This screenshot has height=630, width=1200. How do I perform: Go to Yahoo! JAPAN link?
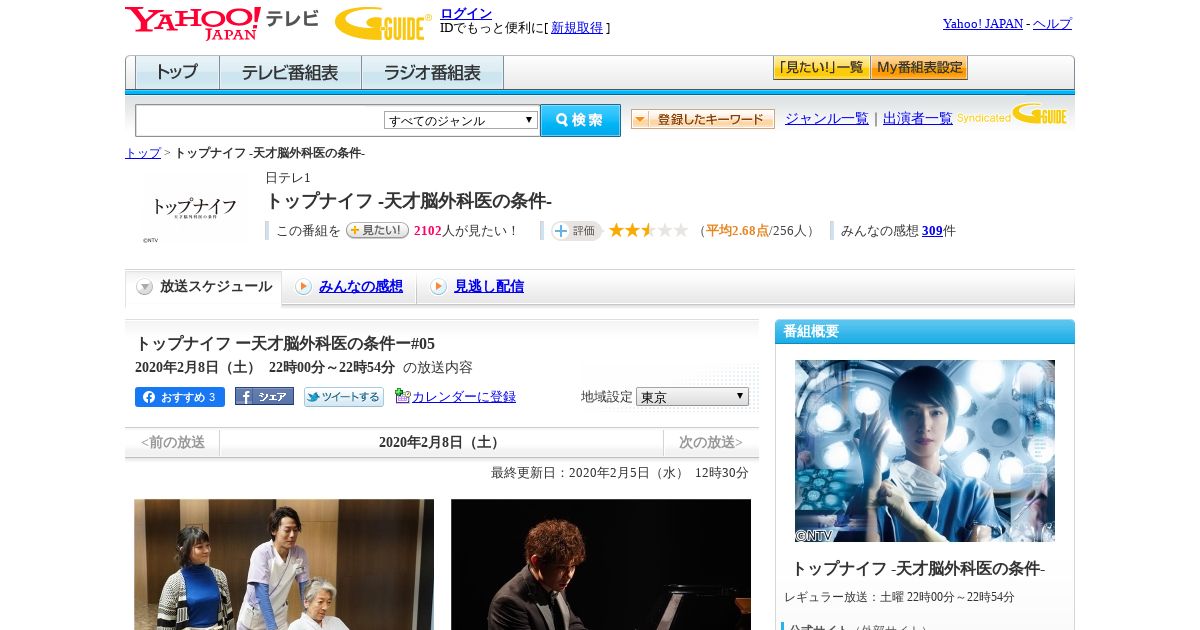pos(983,24)
